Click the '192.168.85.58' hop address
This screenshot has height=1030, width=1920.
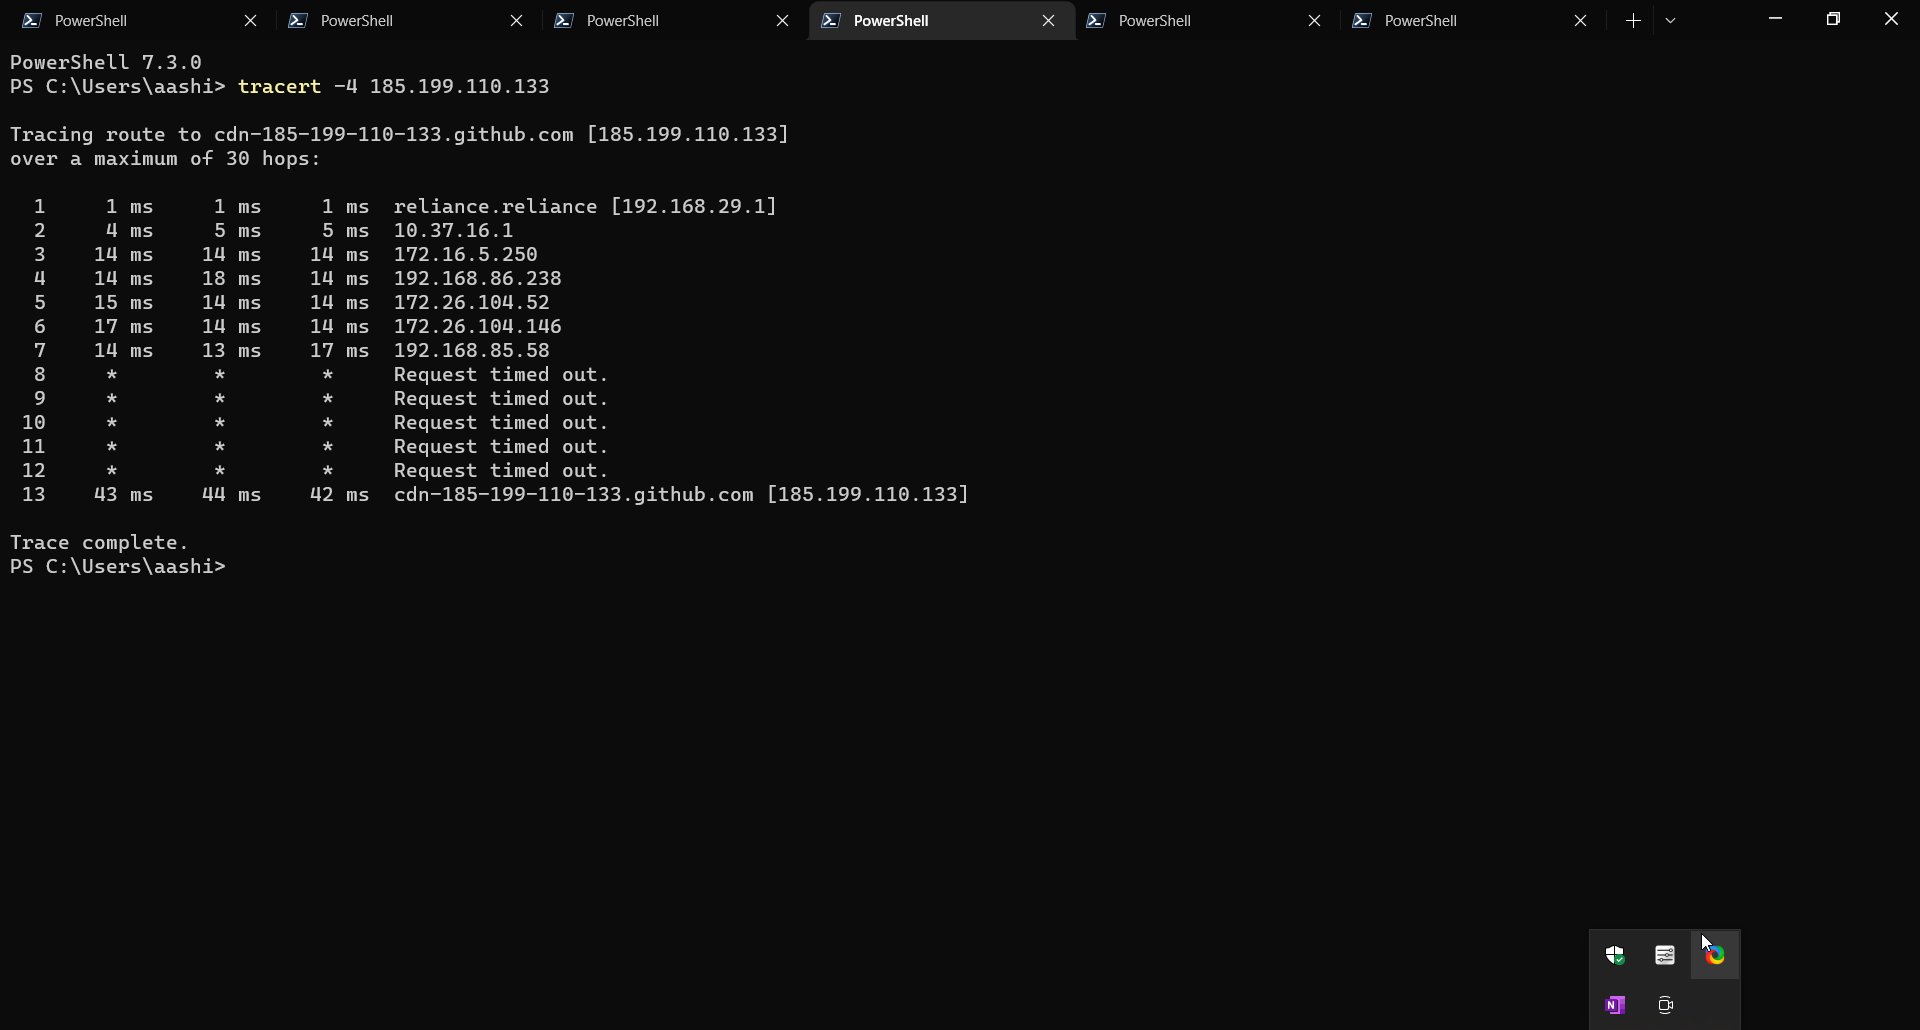pos(471,350)
